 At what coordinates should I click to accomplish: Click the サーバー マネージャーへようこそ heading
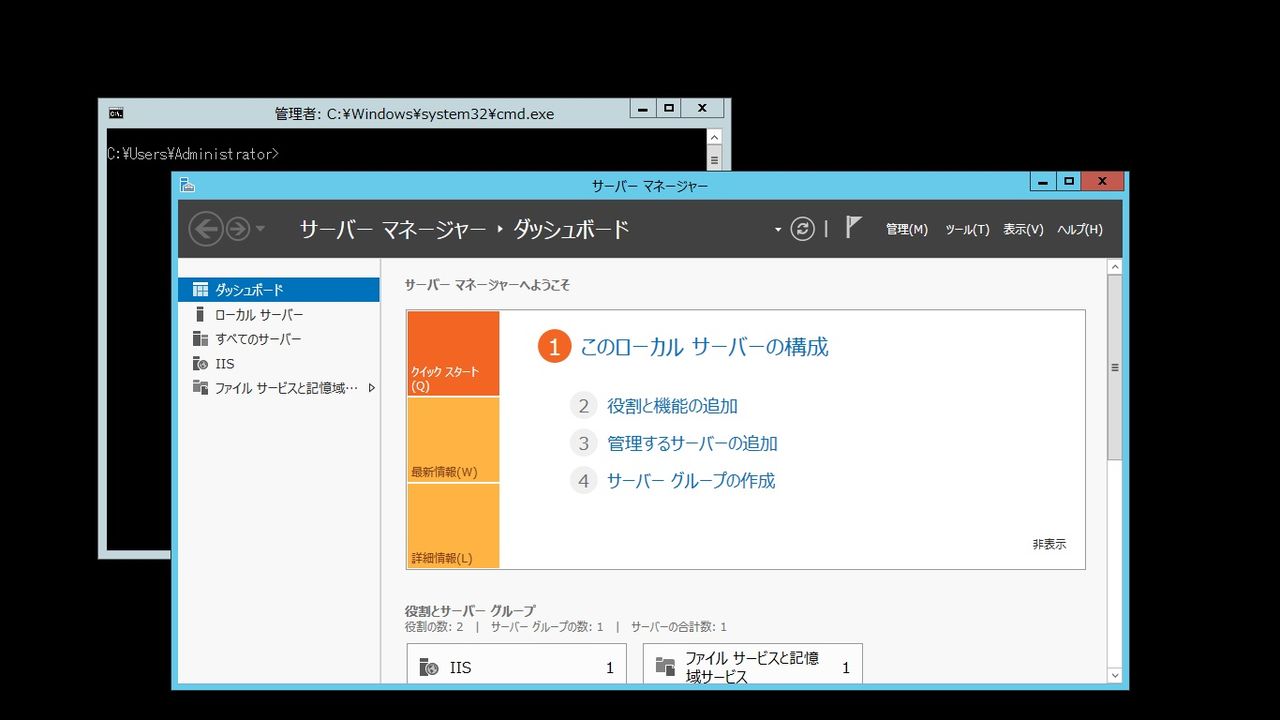pos(487,285)
